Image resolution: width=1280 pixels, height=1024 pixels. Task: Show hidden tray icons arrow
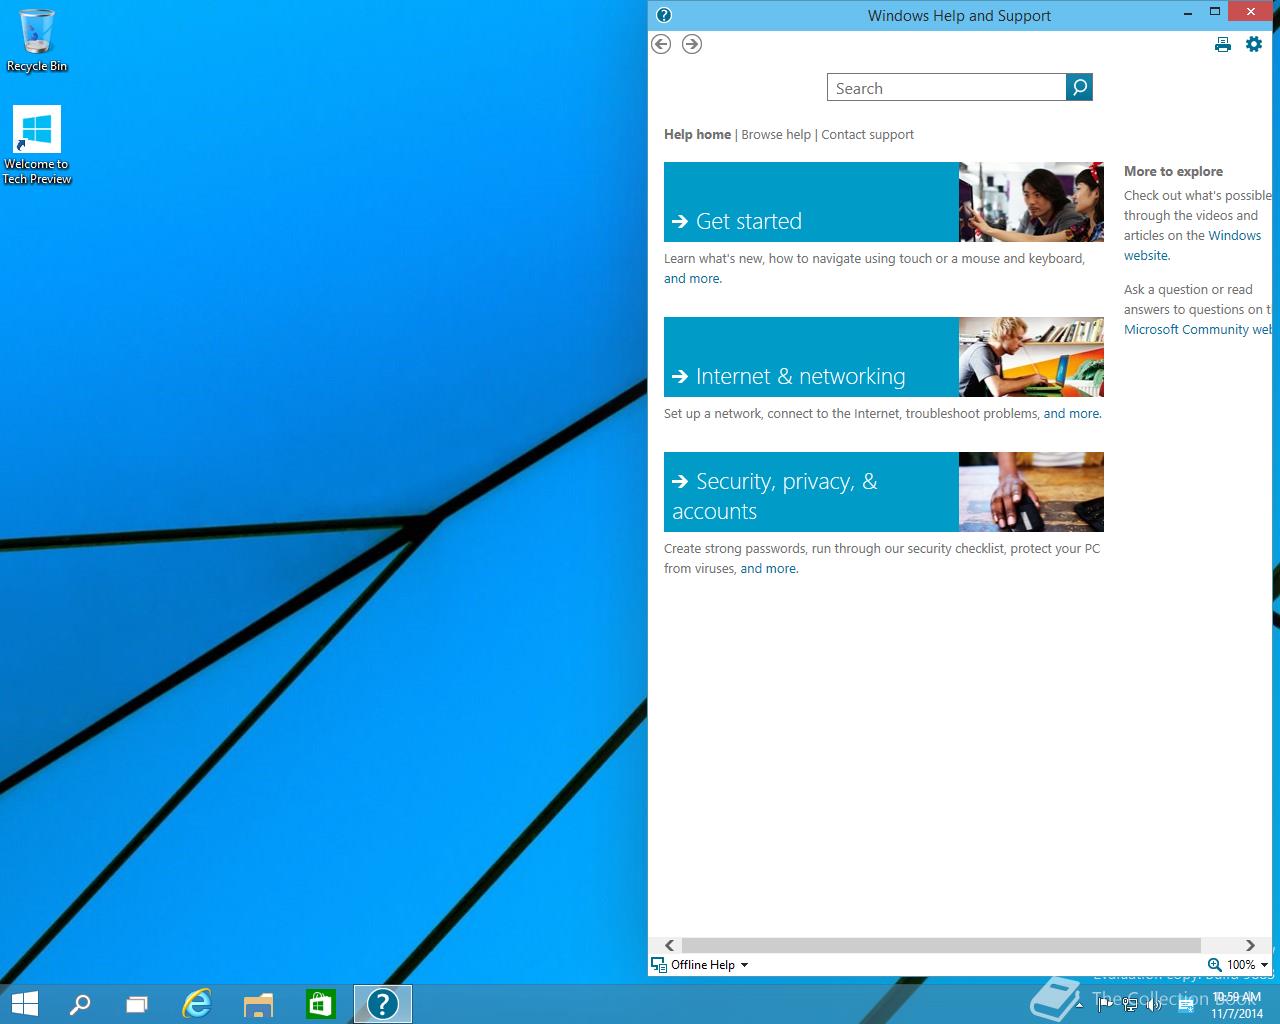1079,1005
